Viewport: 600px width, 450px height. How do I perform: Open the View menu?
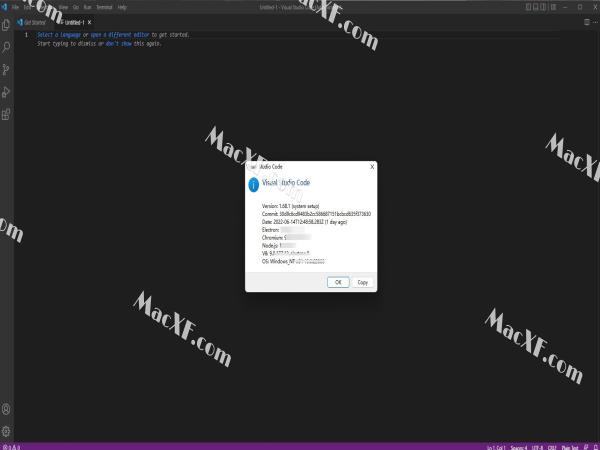coord(64,7)
